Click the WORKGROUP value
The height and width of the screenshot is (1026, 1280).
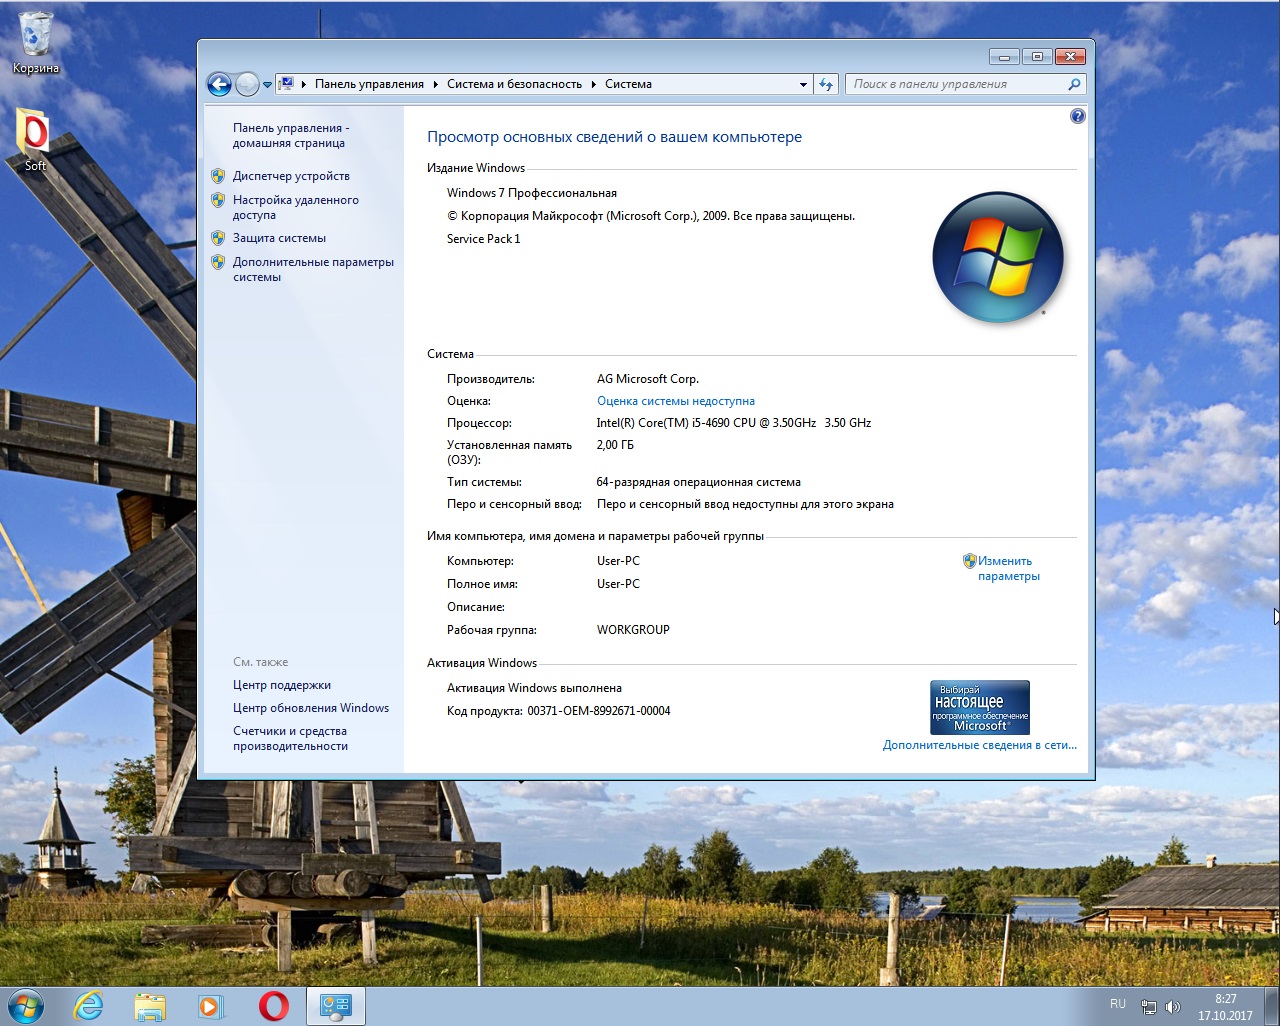[633, 630]
